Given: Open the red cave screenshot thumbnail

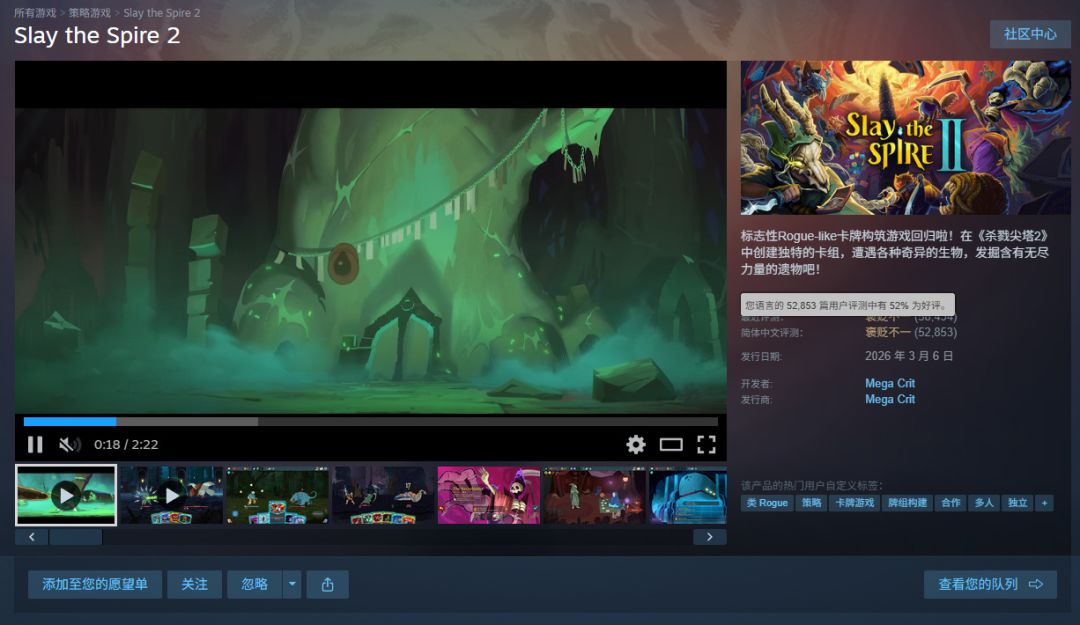Looking at the screenshot, I should [594, 495].
